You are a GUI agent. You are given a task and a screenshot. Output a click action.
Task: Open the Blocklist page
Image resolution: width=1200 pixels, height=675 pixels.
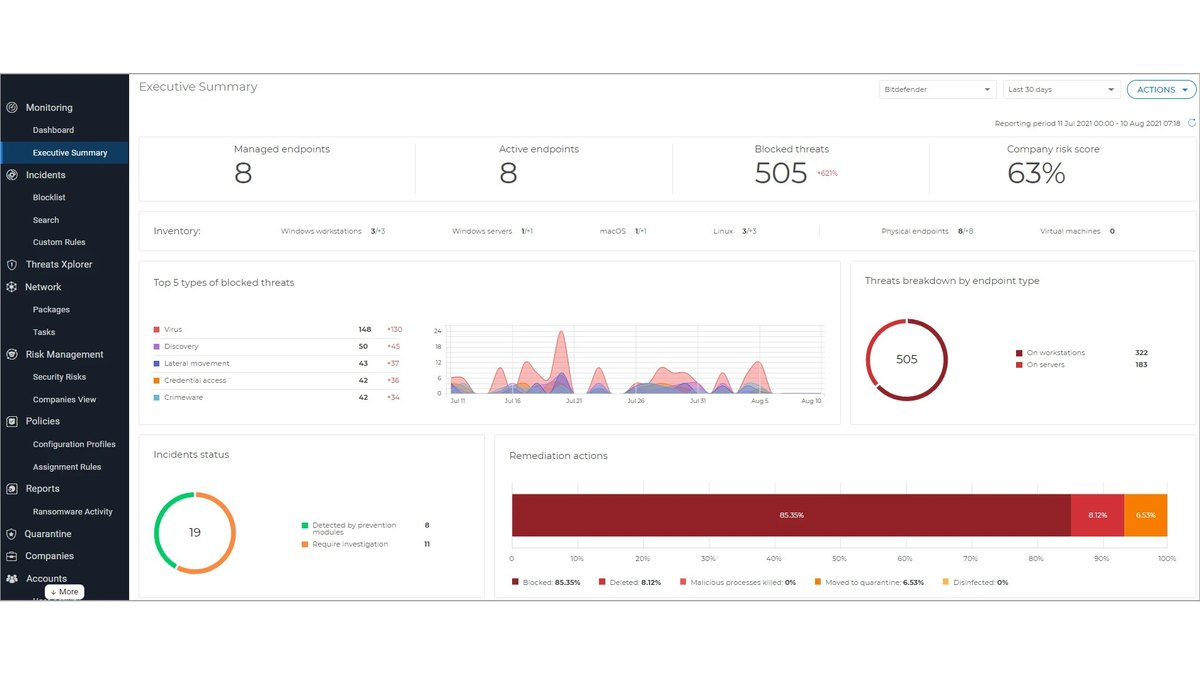pos(49,197)
